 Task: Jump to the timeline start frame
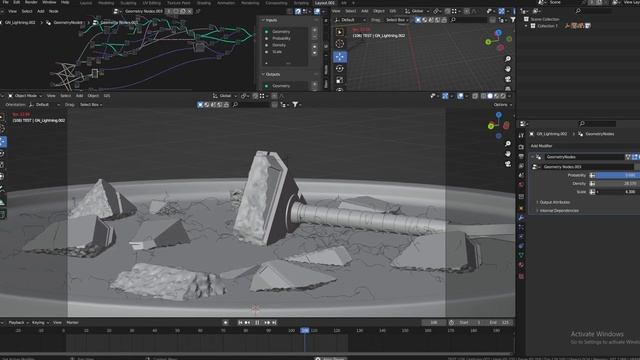(x=240, y=322)
